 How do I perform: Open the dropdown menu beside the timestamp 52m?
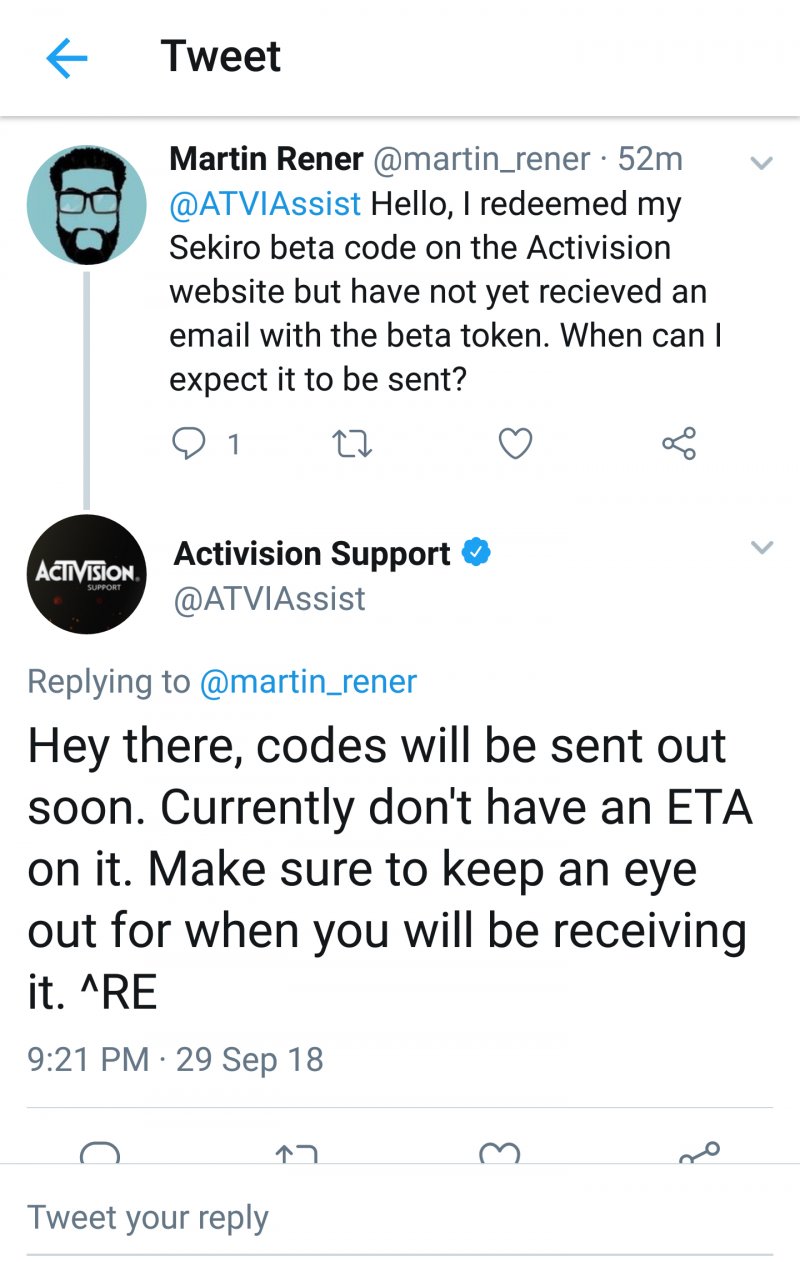click(762, 162)
